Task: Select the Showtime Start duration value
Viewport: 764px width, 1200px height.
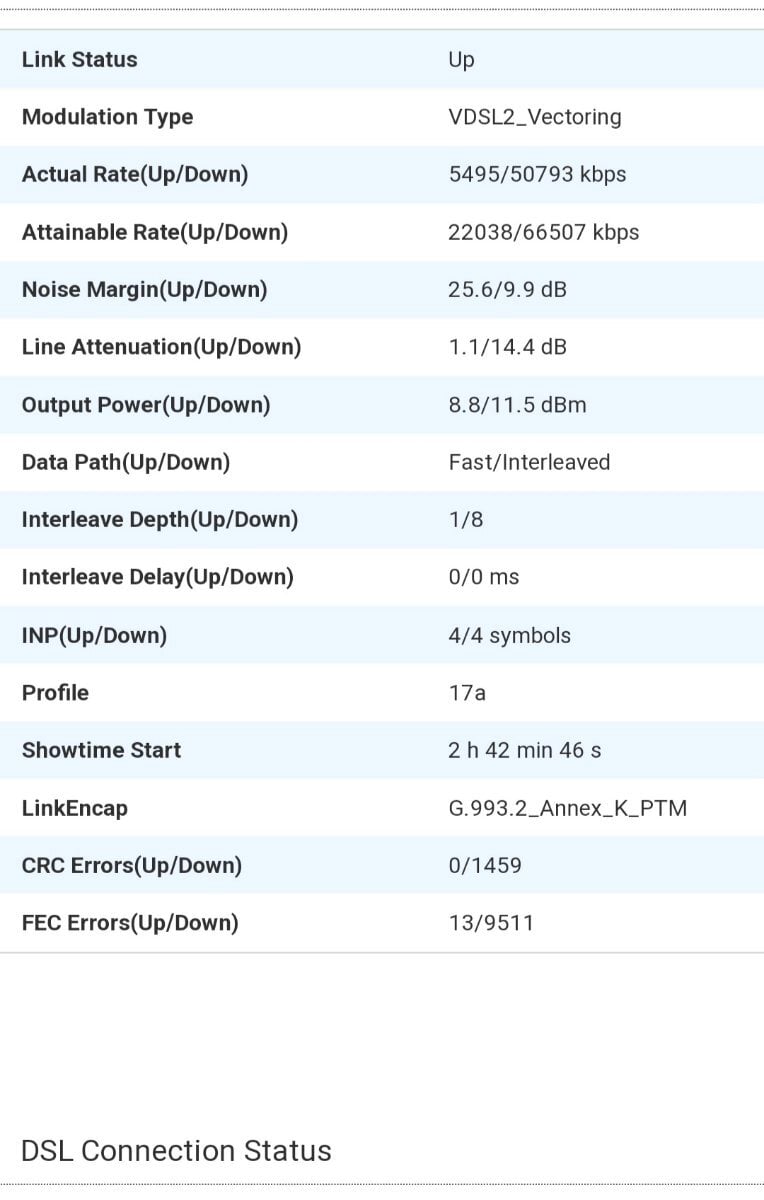Action: click(525, 750)
